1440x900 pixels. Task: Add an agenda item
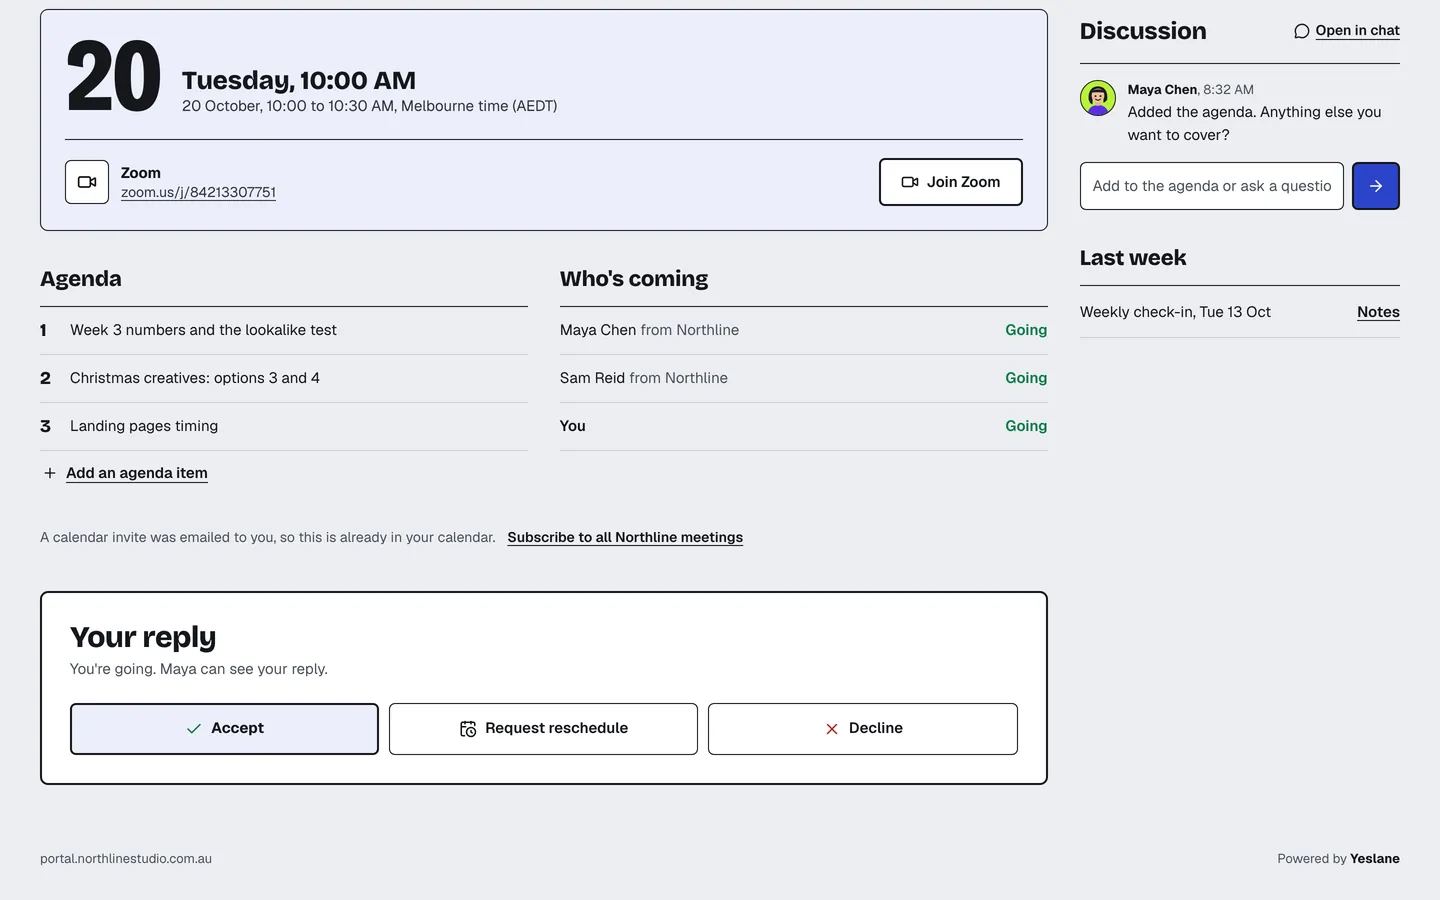click(137, 473)
